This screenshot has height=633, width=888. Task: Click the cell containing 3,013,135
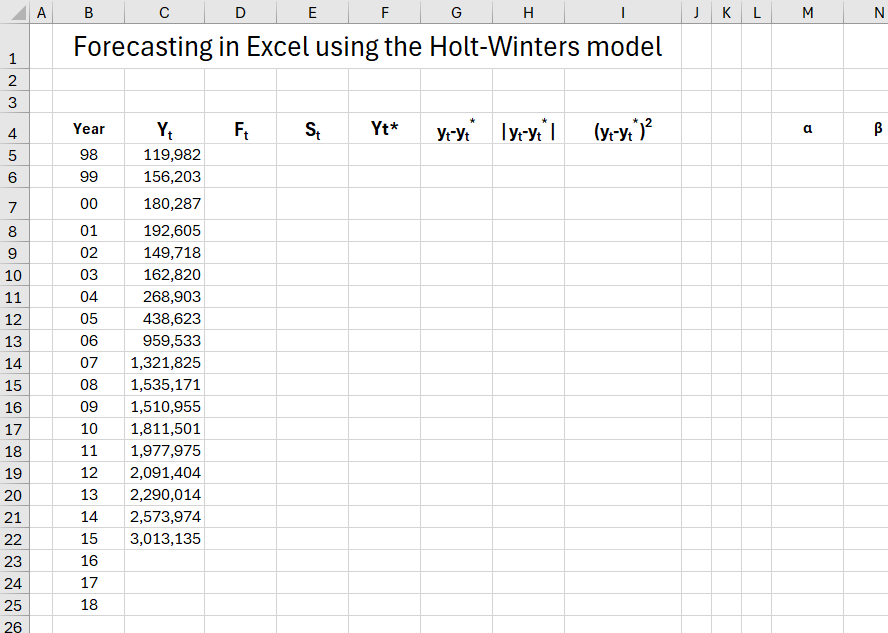pos(163,538)
